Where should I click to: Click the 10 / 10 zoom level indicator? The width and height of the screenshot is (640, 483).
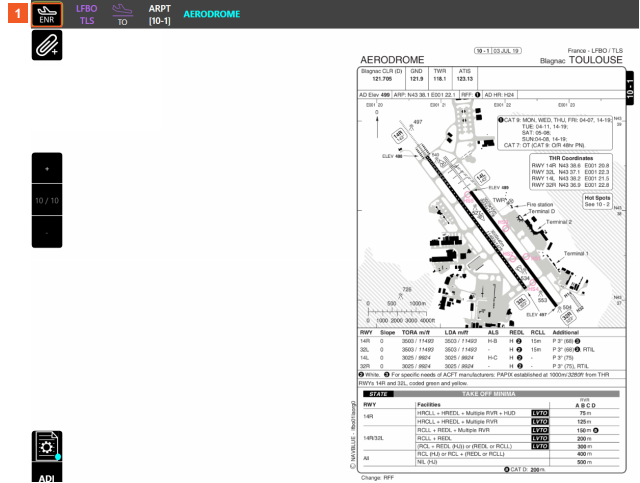47,200
